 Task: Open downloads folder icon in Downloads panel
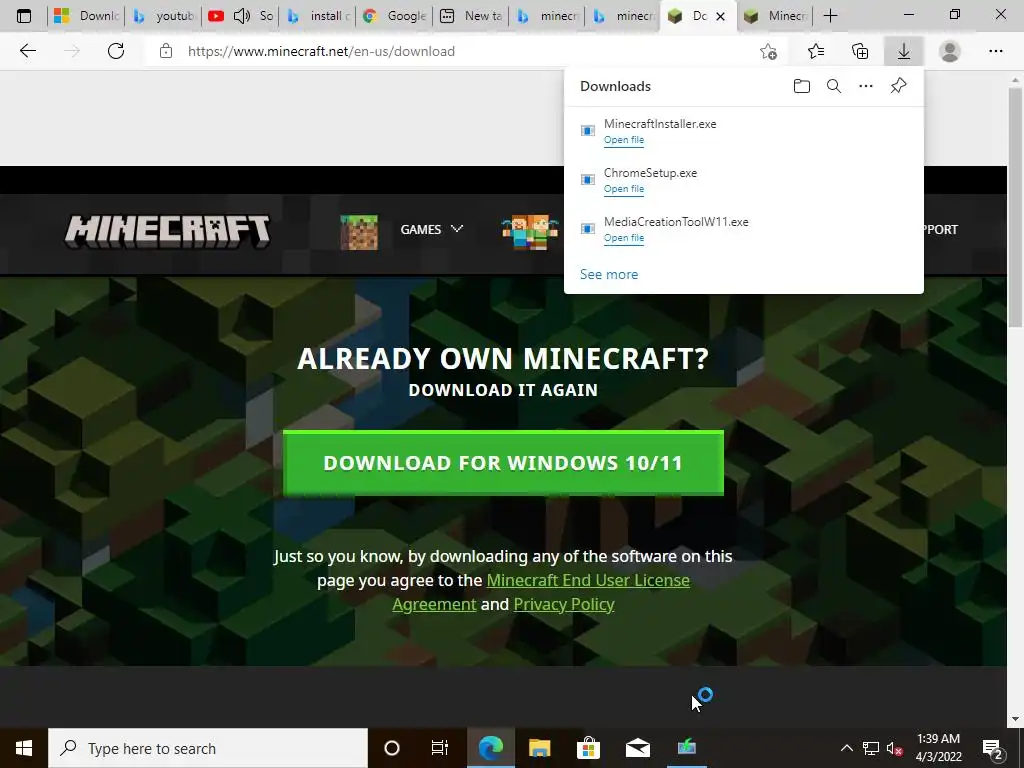click(801, 86)
